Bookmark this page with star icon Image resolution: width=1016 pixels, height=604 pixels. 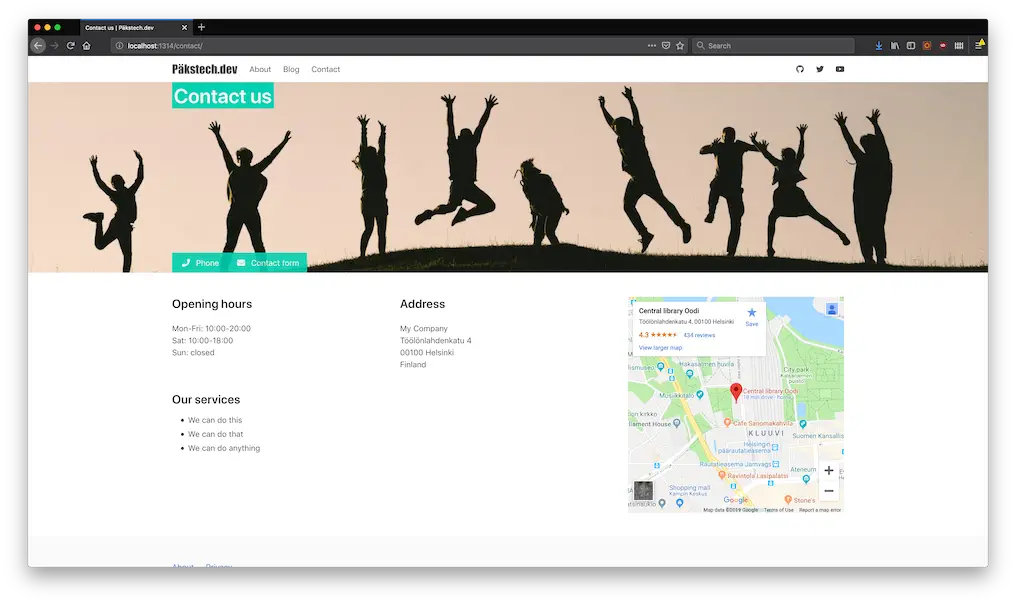[x=680, y=46]
